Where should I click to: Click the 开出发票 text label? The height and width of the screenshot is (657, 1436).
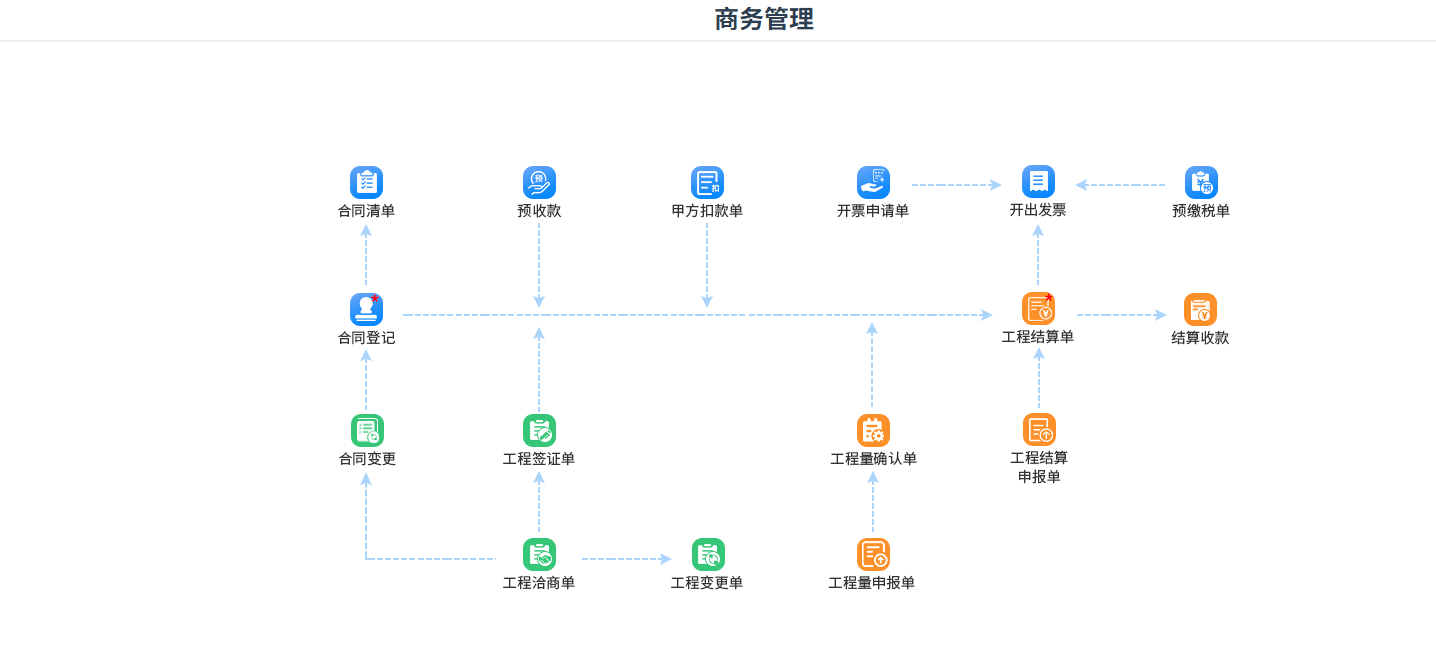pos(1038,210)
